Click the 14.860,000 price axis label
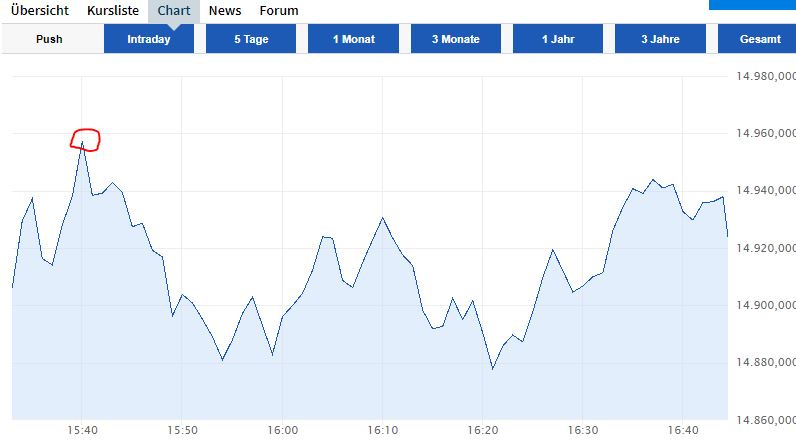 click(x=766, y=420)
